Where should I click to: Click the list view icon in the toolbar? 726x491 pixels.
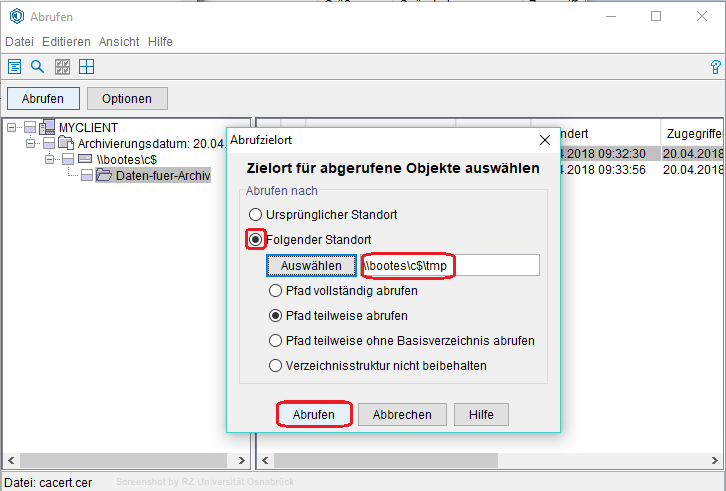pos(15,67)
